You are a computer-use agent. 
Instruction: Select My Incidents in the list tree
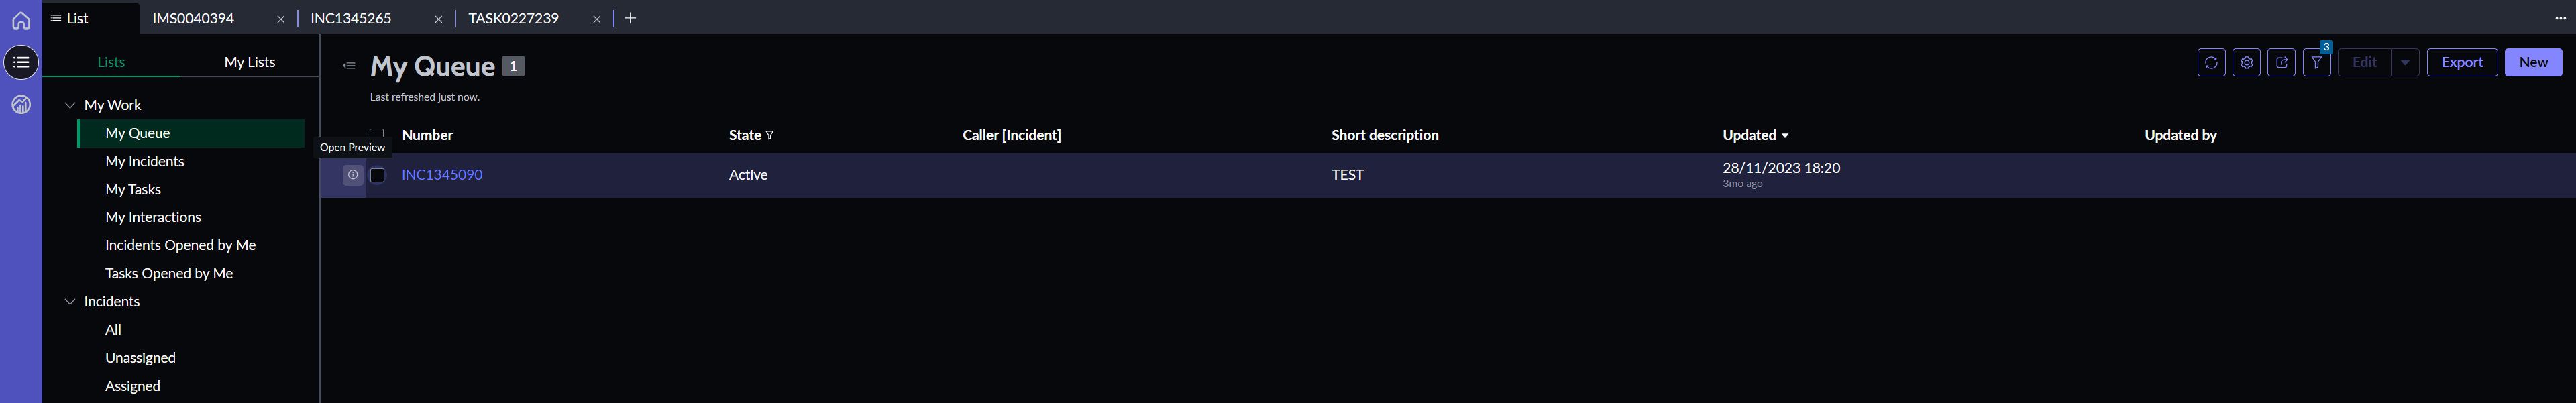(145, 161)
